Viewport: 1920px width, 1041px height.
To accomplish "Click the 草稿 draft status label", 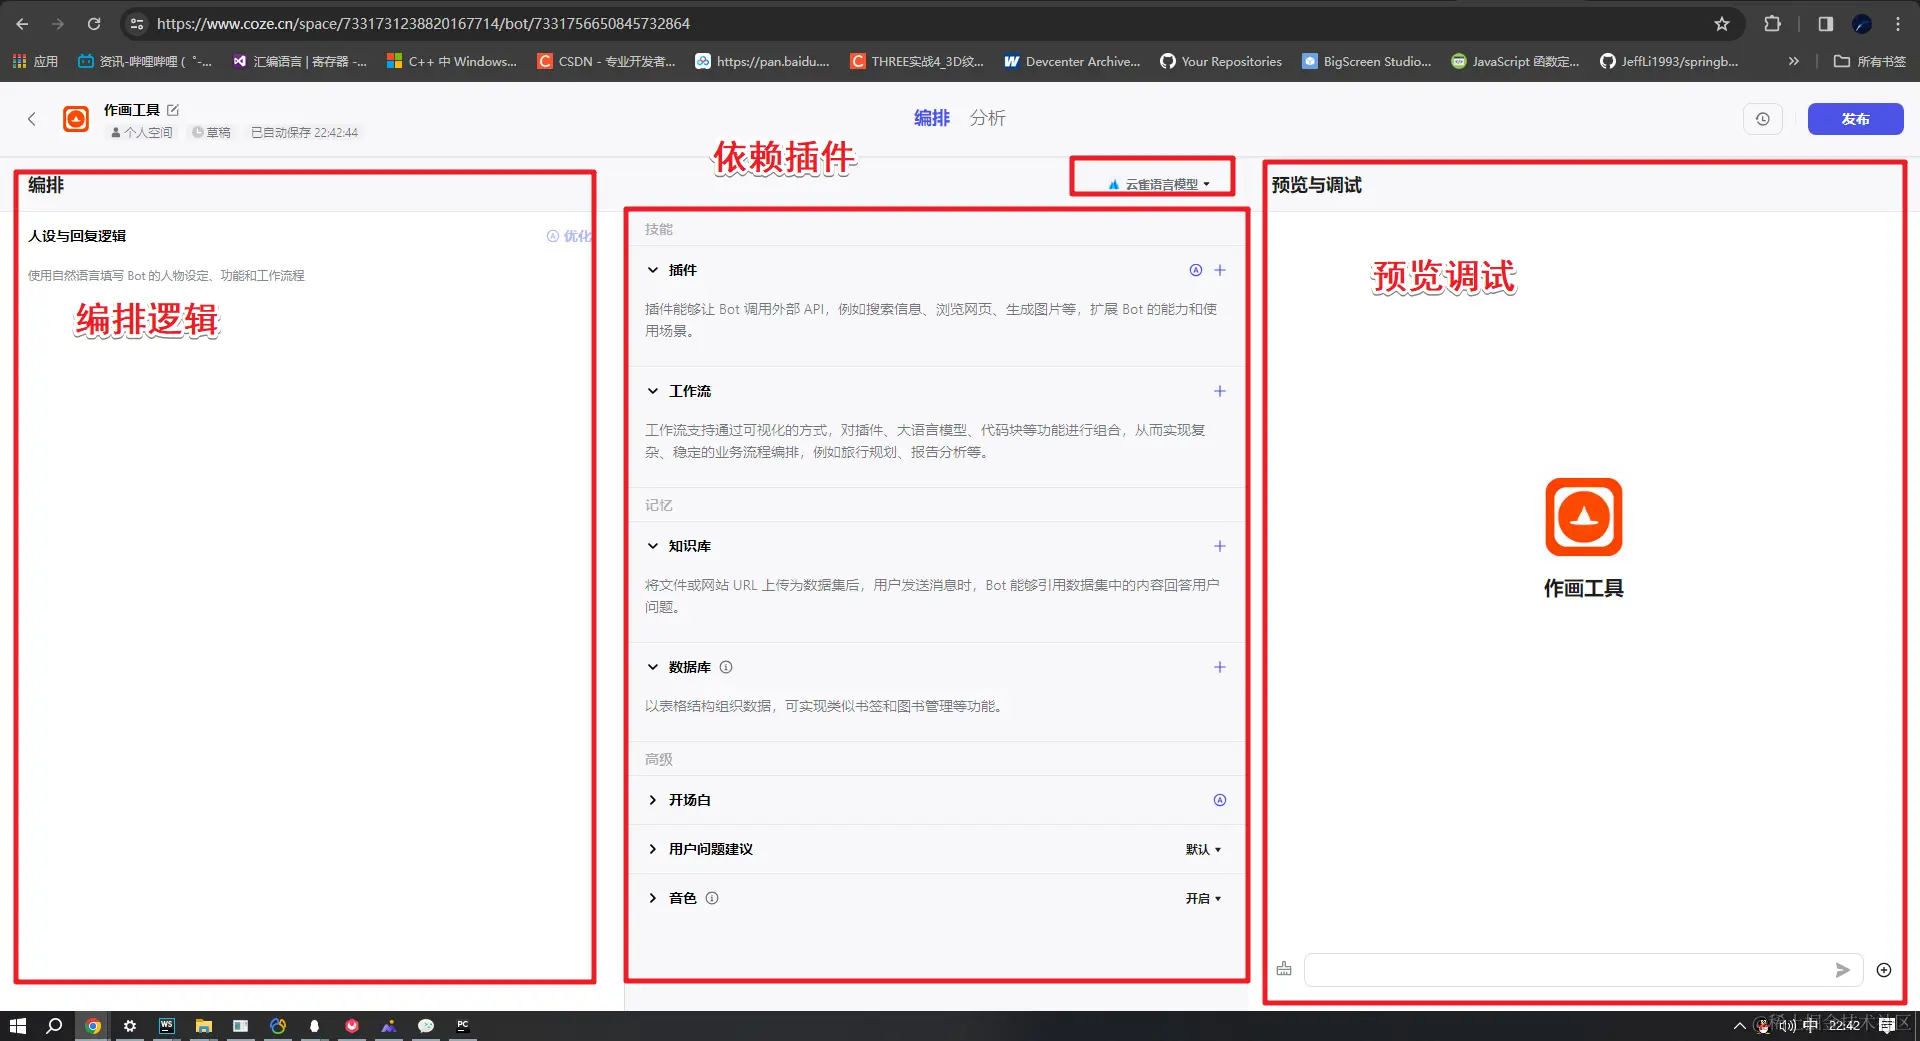I will [x=212, y=132].
